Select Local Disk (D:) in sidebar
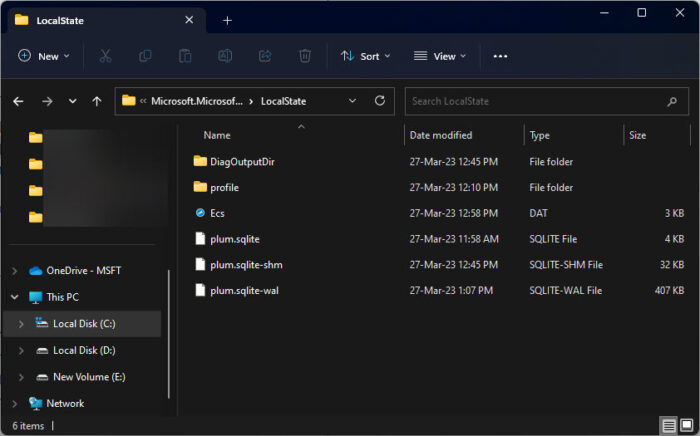 click(82, 351)
